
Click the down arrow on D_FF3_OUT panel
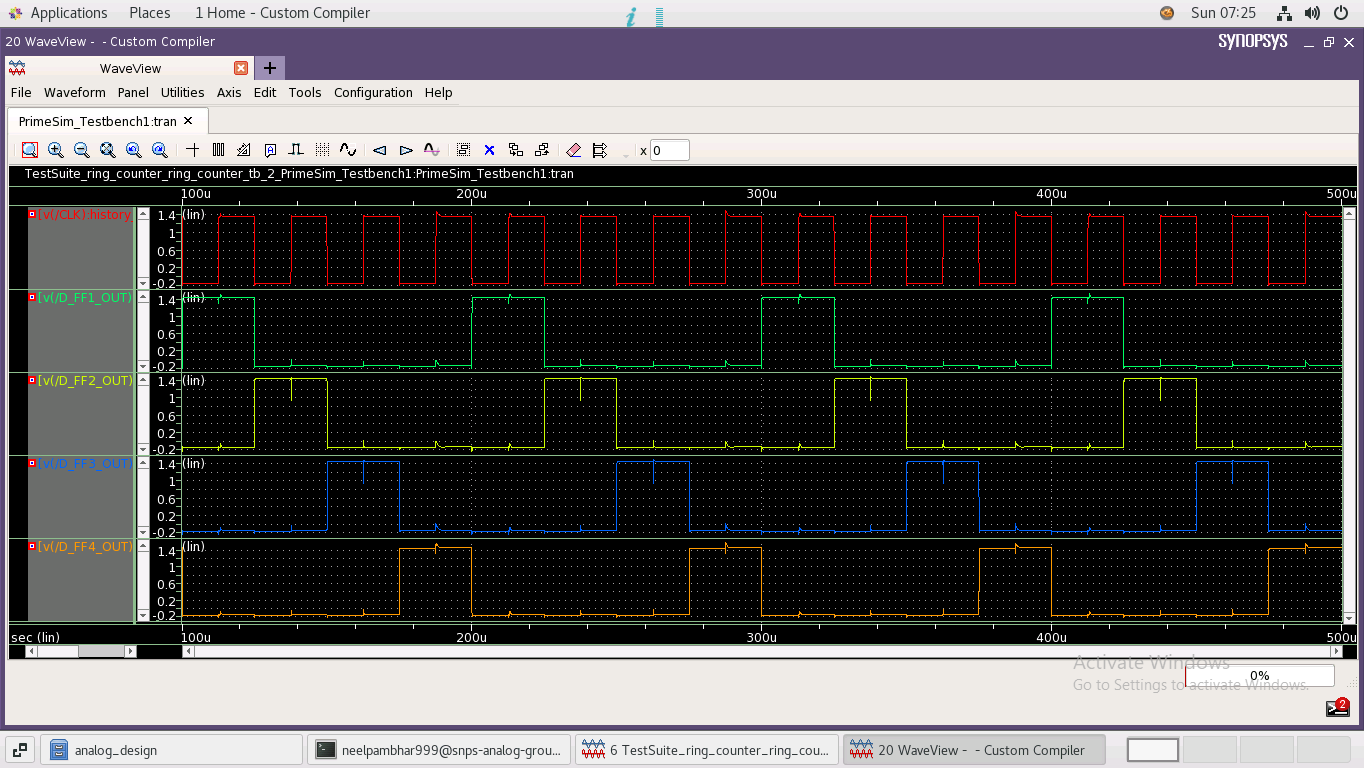(143, 532)
